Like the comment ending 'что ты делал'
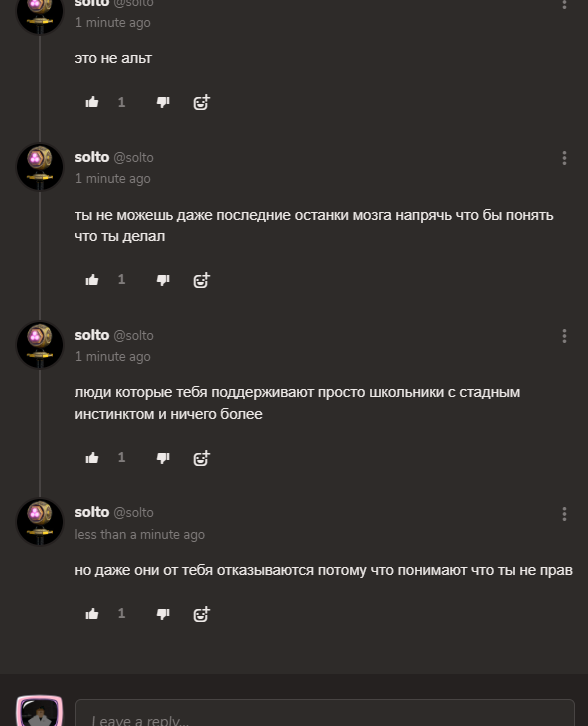This screenshot has width=588, height=726. tap(92, 280)
